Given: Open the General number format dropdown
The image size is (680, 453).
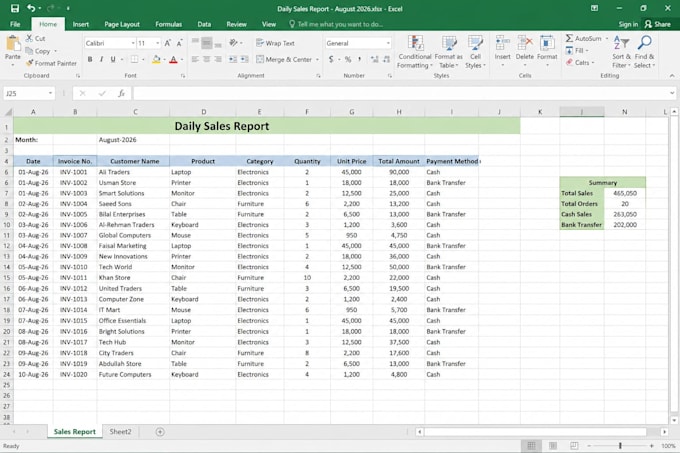Looking at the screenshot, I should [388, 43].
